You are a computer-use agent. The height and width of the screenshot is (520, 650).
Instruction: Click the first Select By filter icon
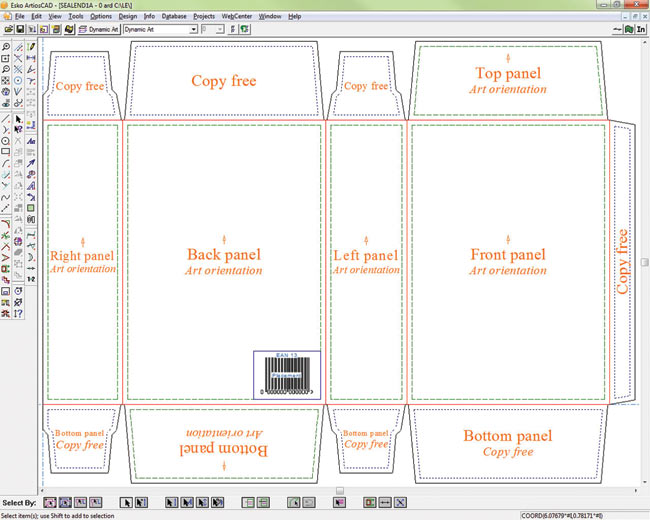click(50, 501)
